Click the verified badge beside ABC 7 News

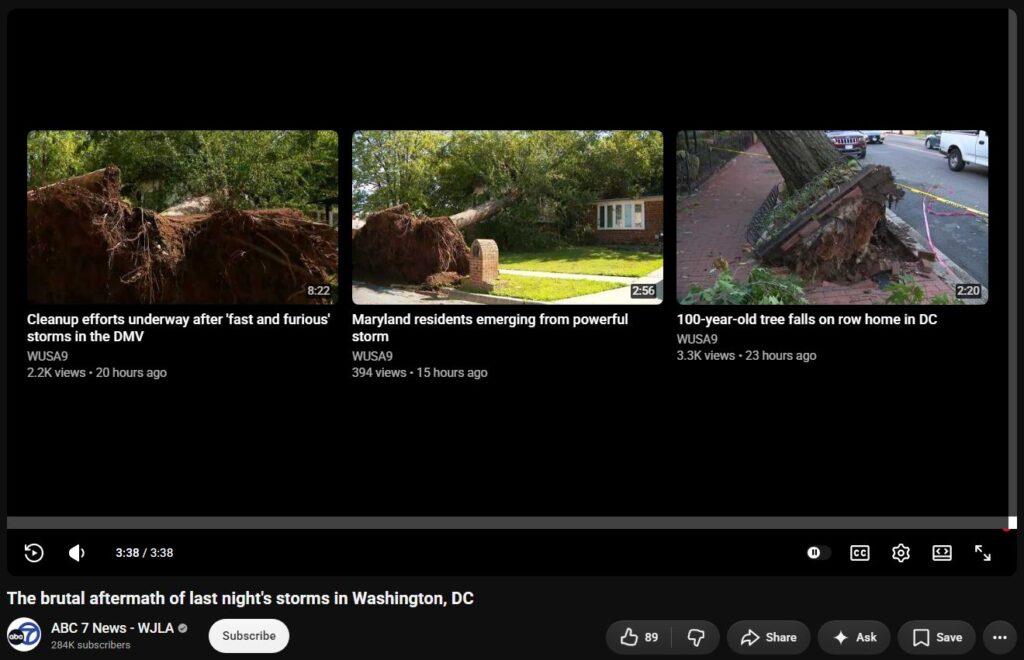click(183, 628)
